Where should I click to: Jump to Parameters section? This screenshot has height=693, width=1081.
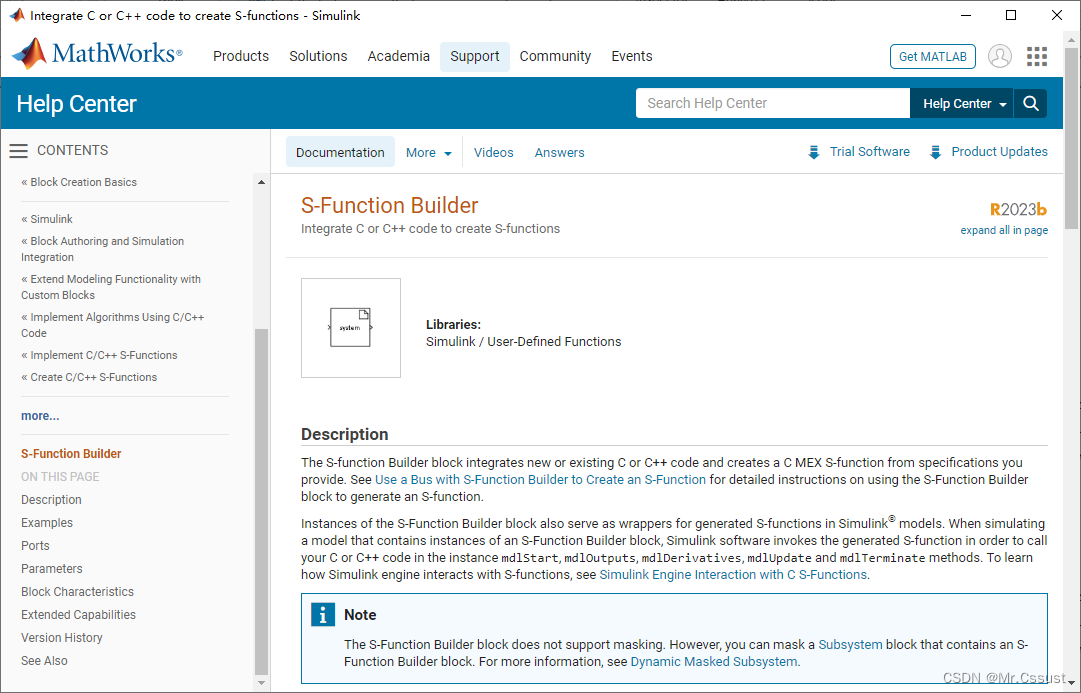tap(52, 569)
